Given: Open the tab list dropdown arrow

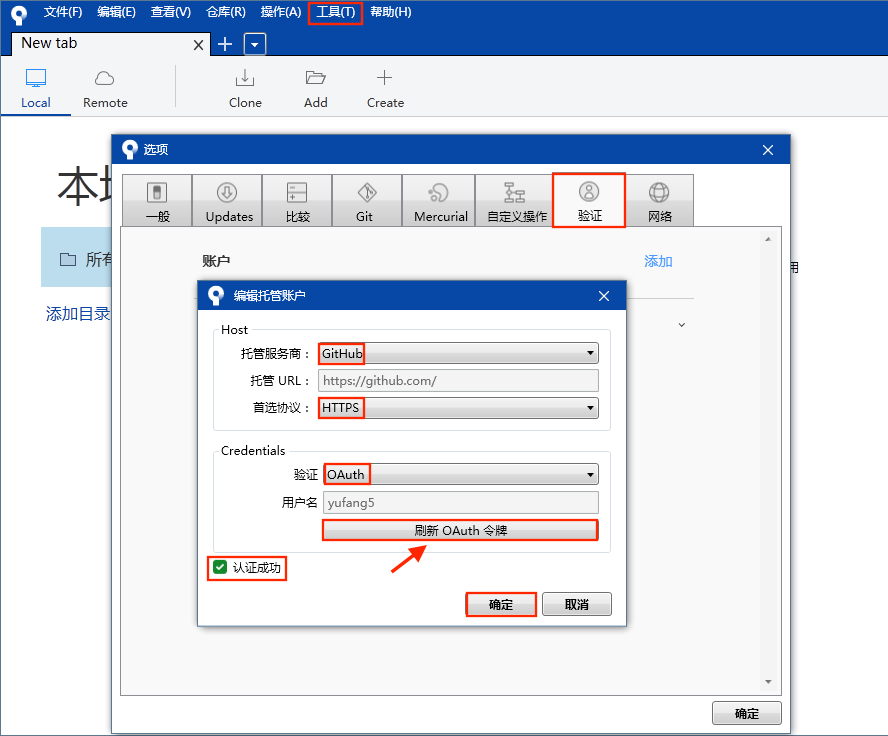Looking at the screenshot, I should pyautogui.click(x=255, y=44).
